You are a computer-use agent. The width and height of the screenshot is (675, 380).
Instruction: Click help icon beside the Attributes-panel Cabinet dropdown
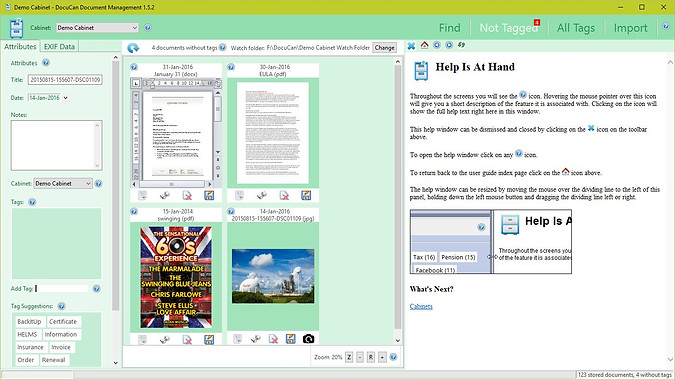(99, 184)
